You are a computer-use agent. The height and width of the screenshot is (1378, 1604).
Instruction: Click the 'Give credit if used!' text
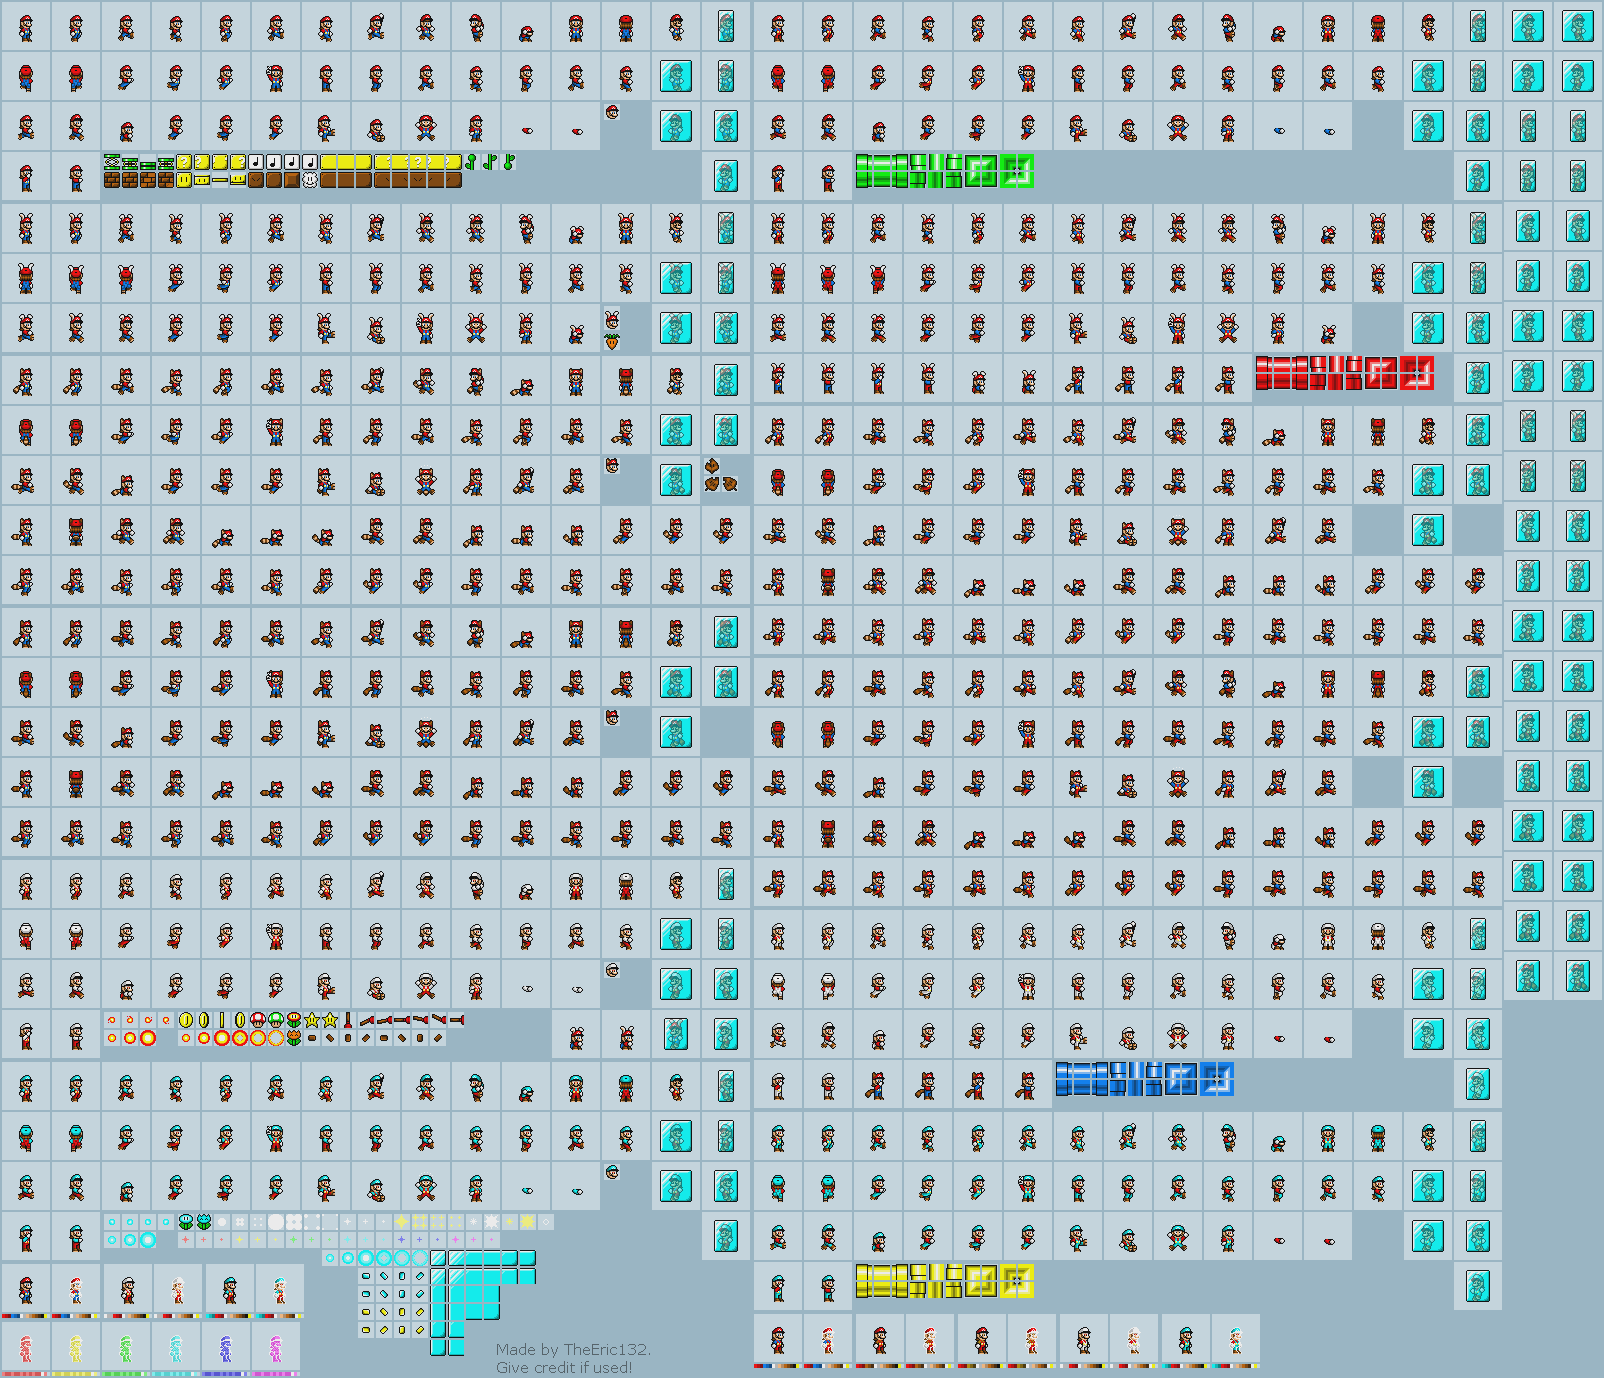pyautogui.click(x=564, y=1367)
